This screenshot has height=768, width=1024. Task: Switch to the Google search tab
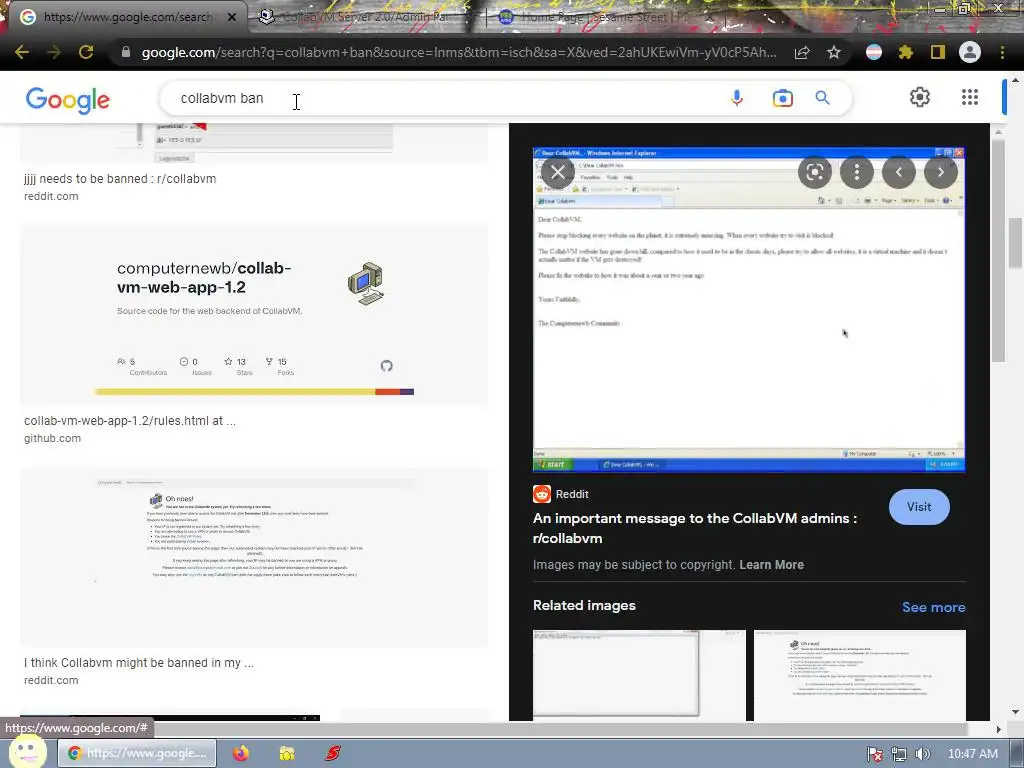(x=127, y=17)
